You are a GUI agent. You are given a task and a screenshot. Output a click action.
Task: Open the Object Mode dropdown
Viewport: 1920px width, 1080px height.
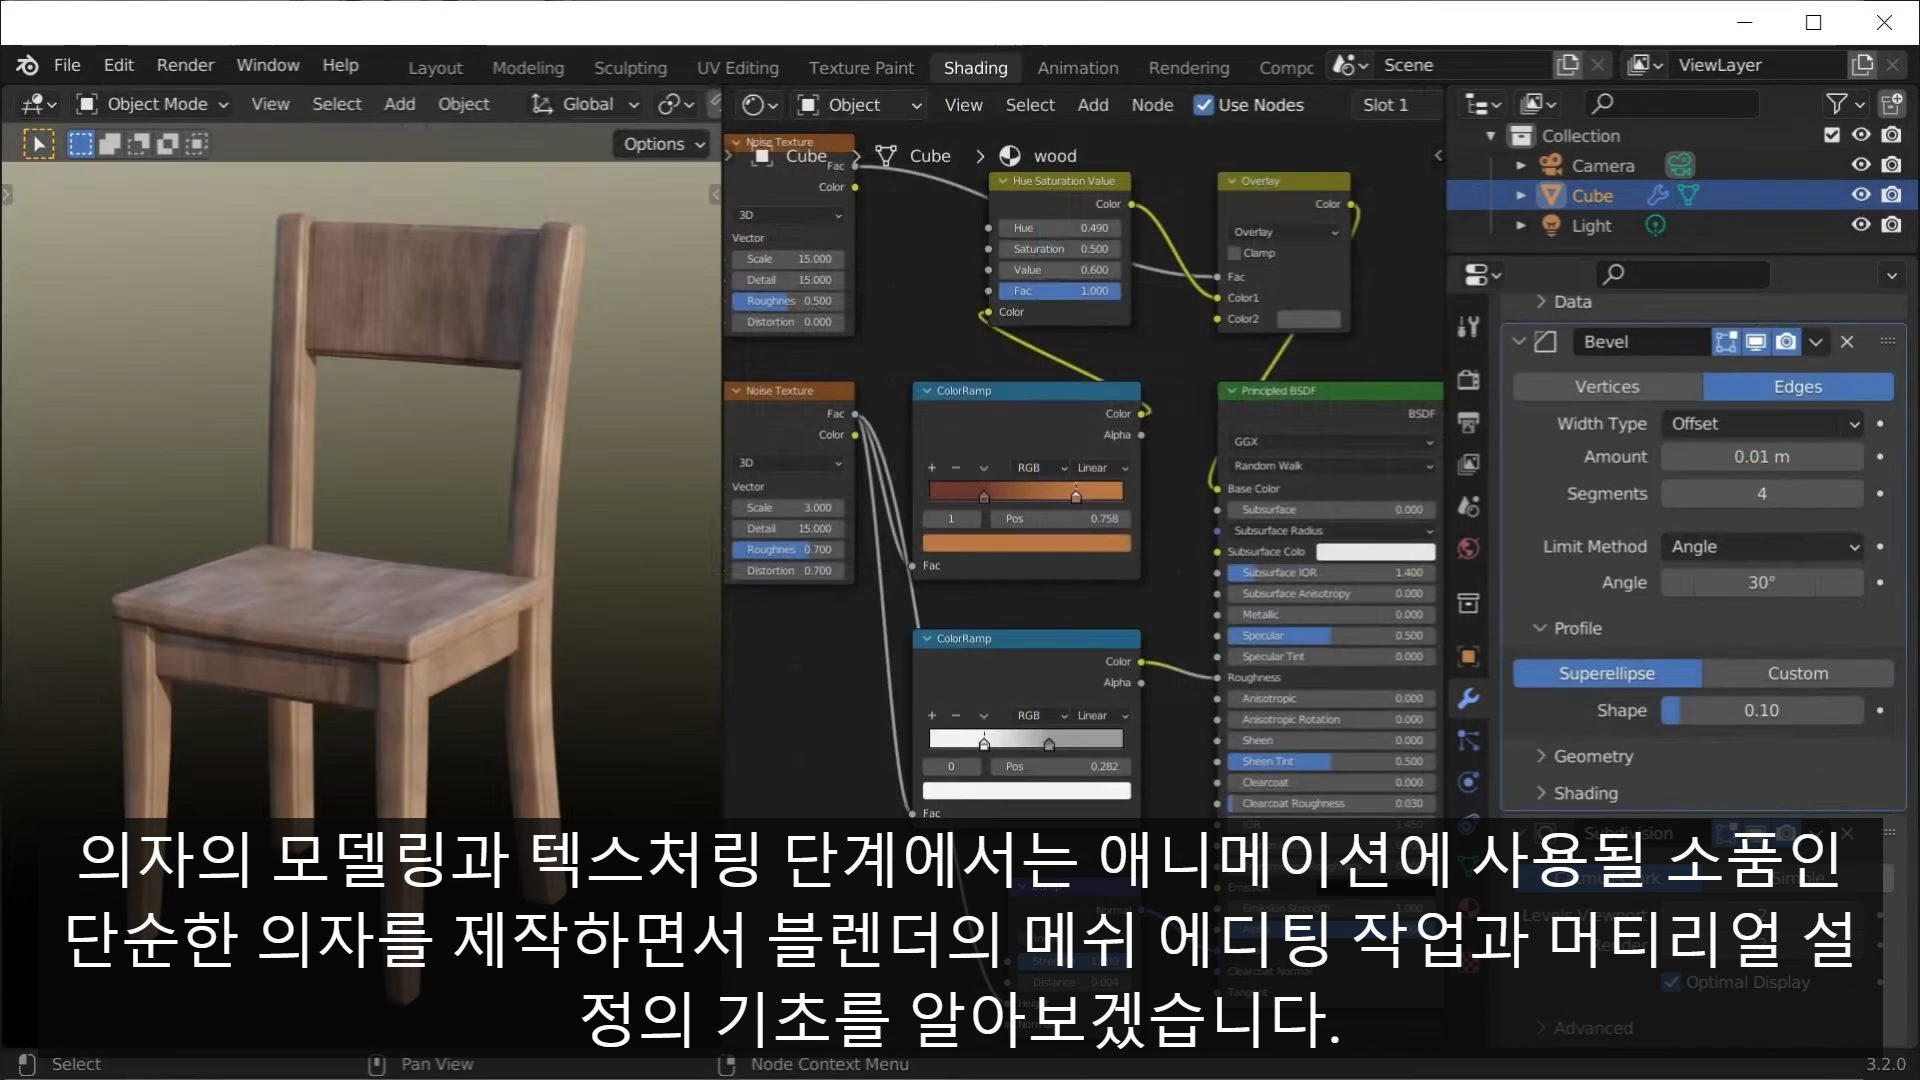[x=154, y=104]
